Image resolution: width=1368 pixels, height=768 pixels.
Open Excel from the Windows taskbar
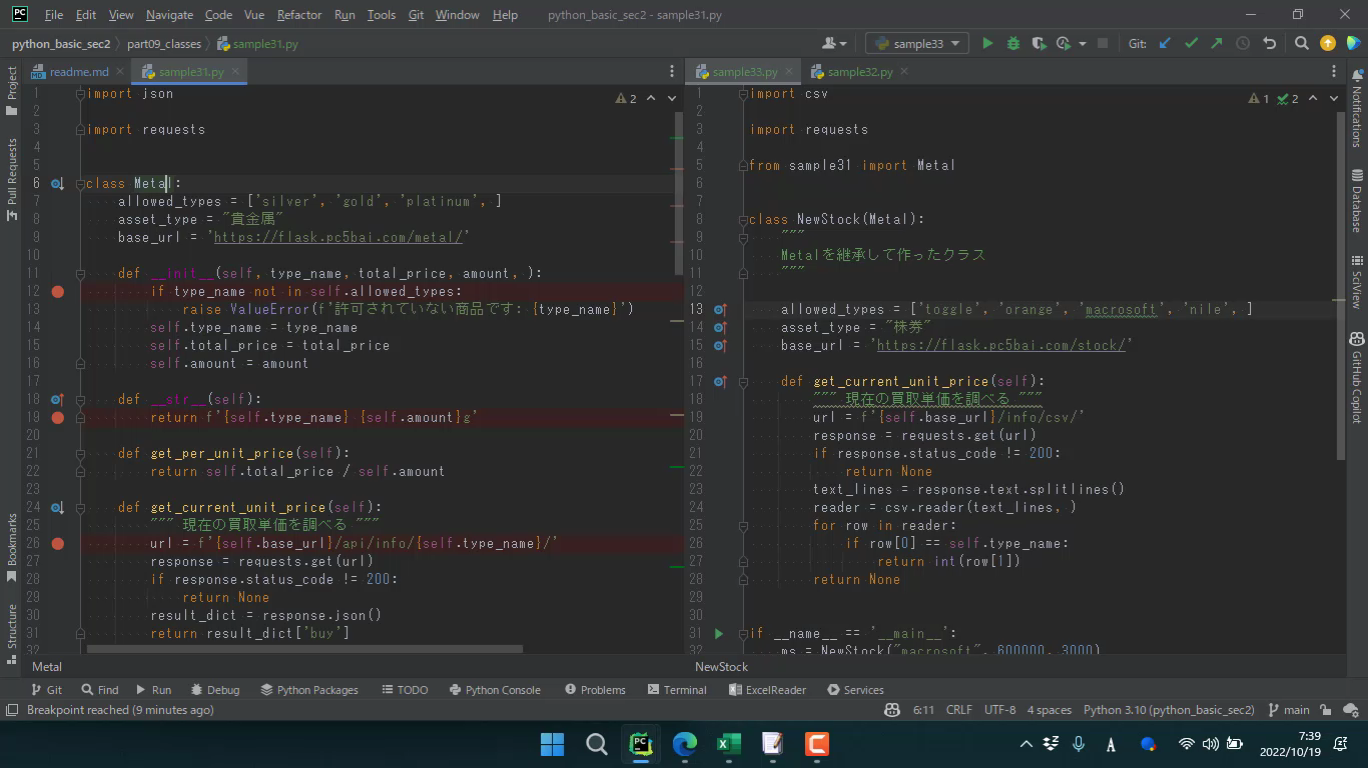(x=728, y=744)
